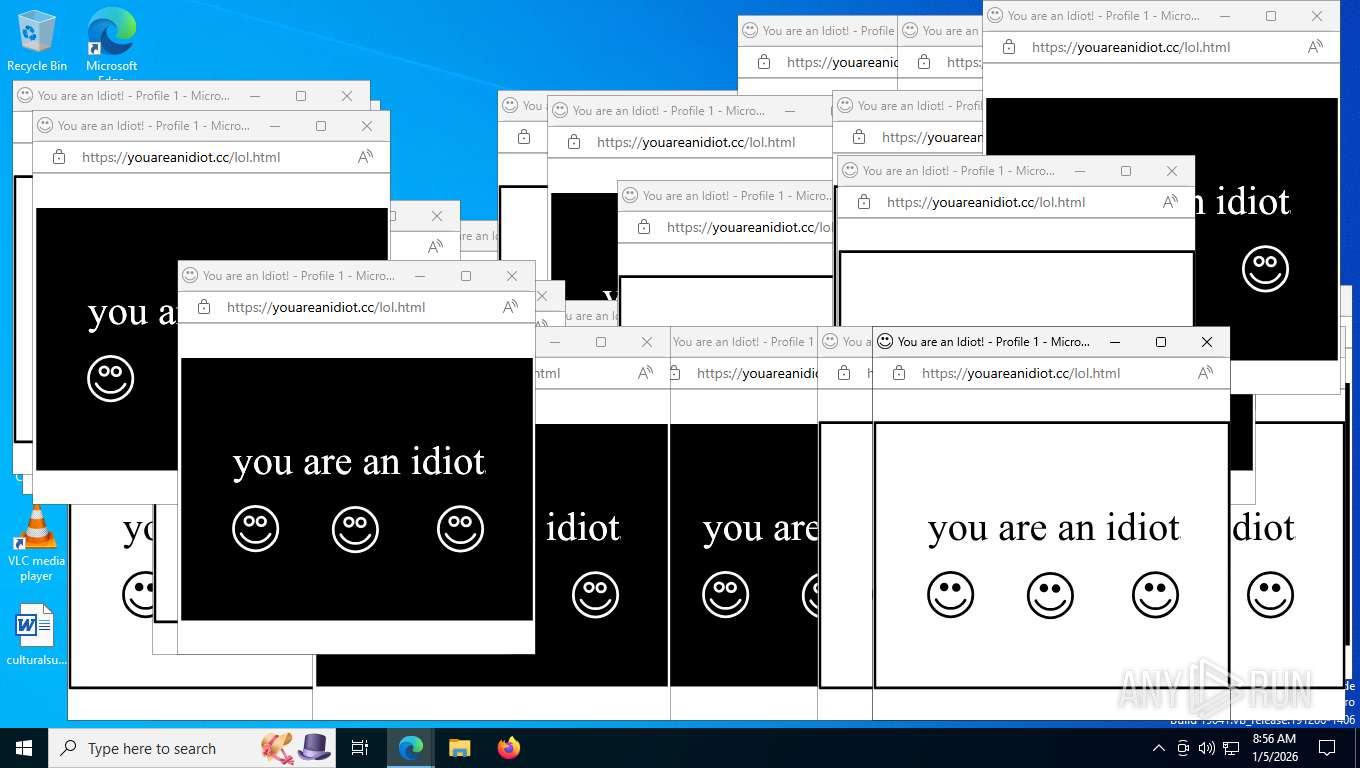
Task: Select the URL in the black three-smiley window
Action: tap(326, 307)
